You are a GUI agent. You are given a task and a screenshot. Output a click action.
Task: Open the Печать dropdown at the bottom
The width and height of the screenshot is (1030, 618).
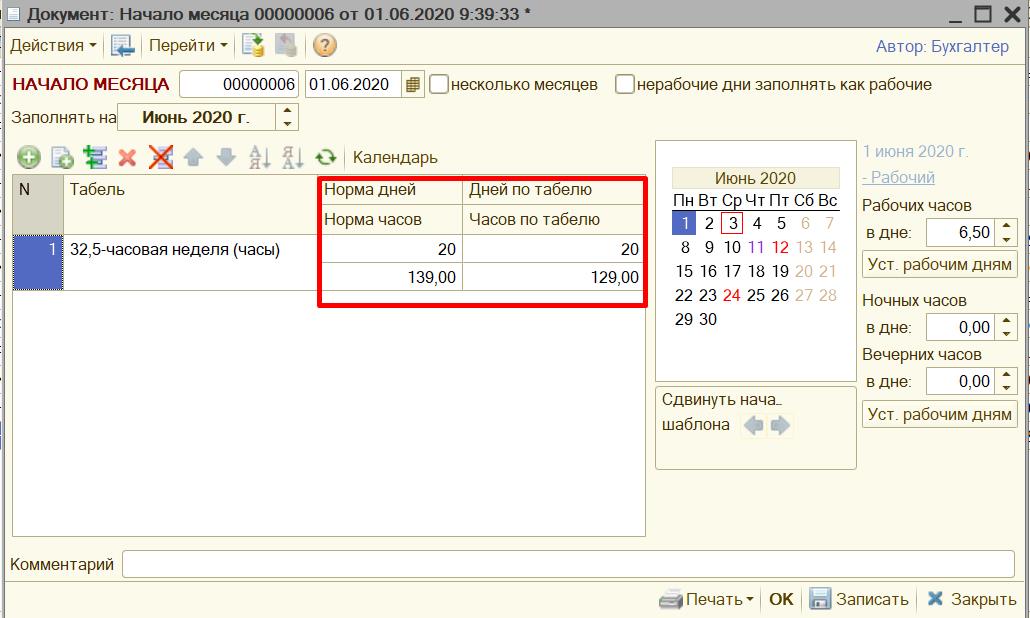[706, 599]
